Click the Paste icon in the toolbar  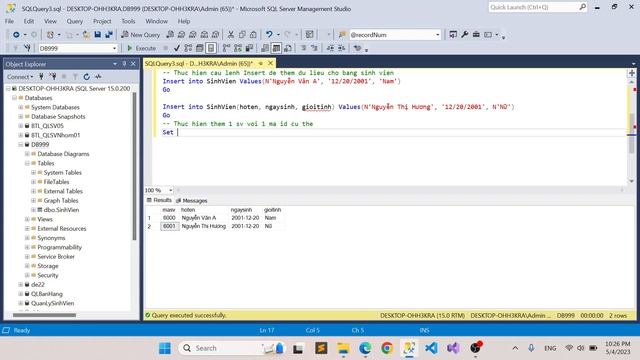tap(253, 35)
